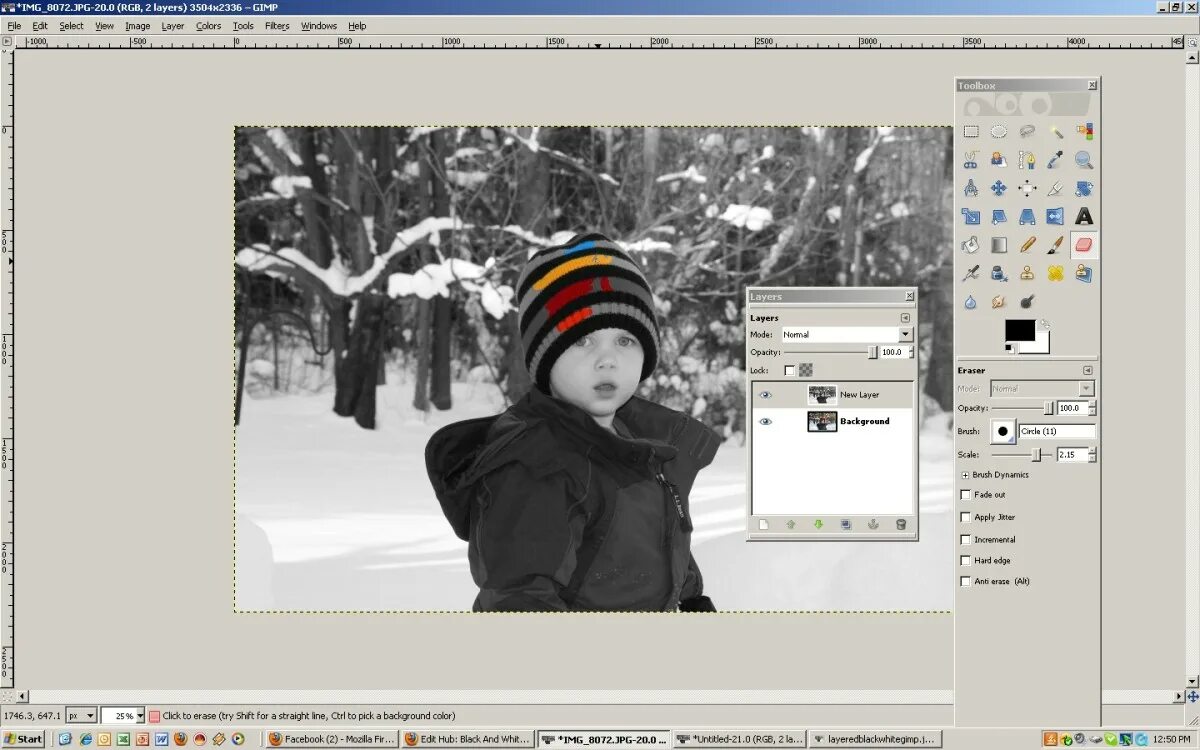Select the Airbrush tool
This screenshot has height=750, width=1200.
970,272
